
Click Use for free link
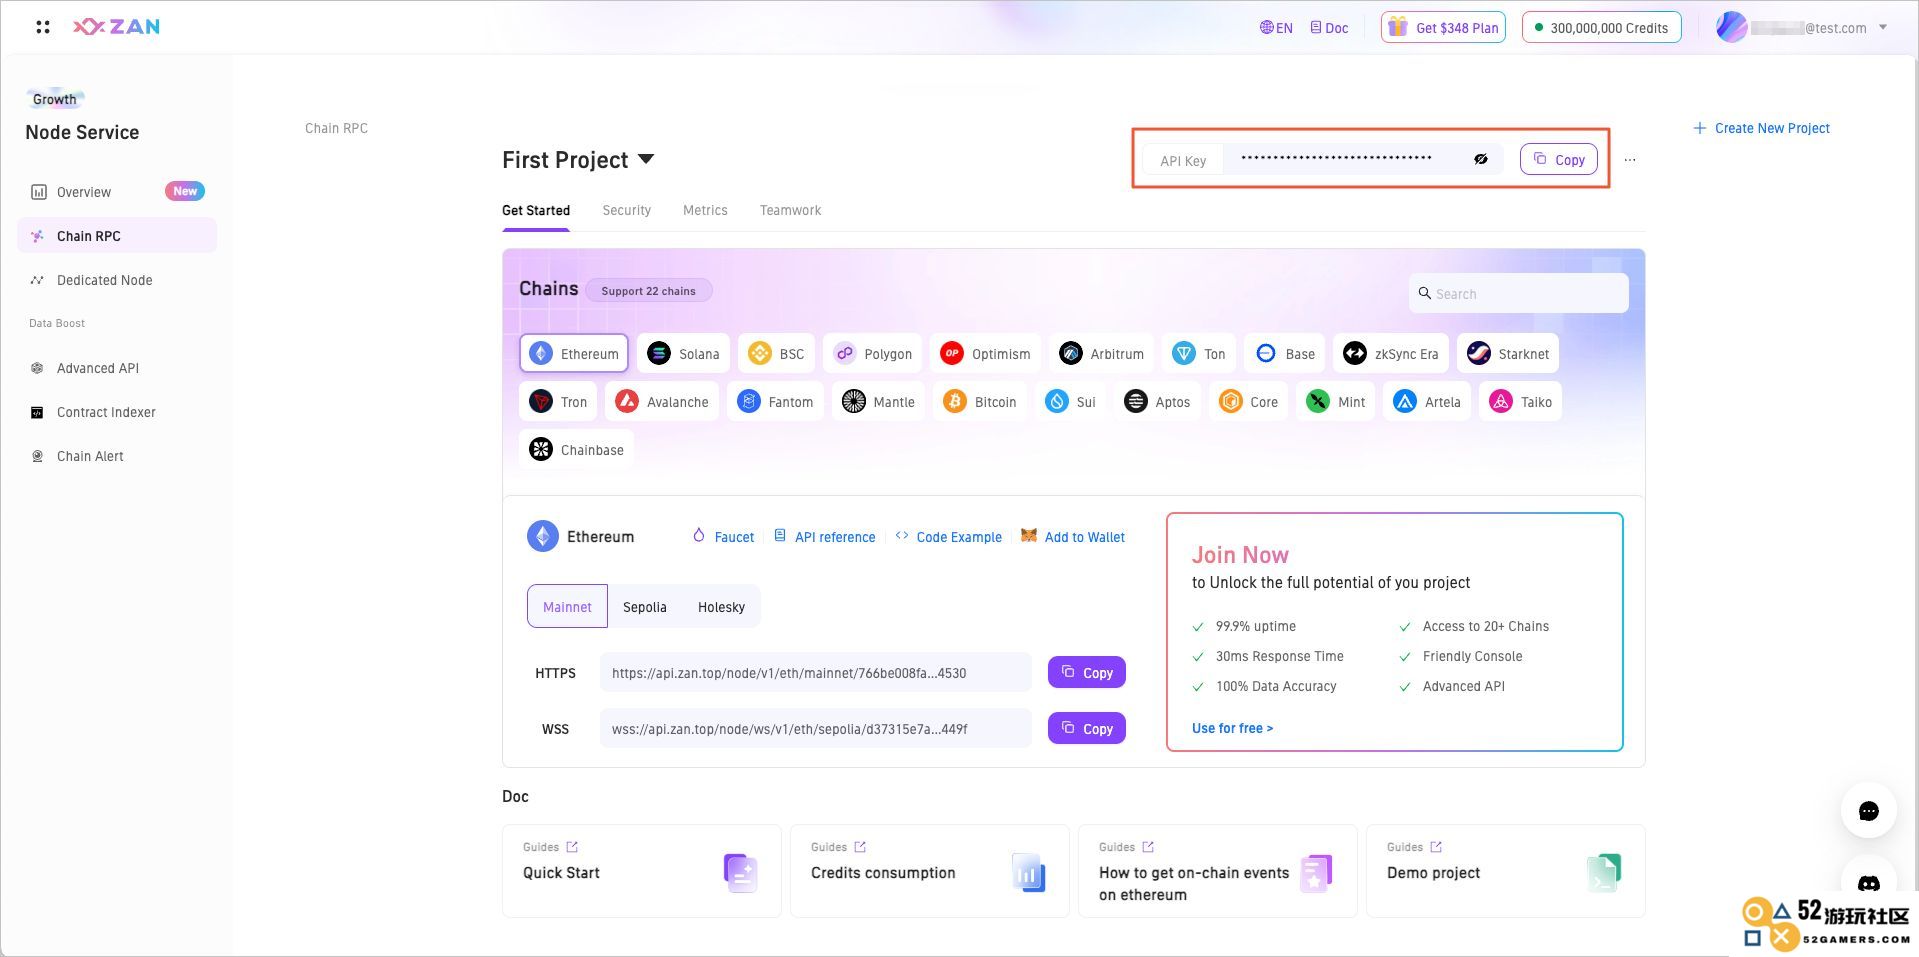pyautogui.click(x=1232, y=728)
